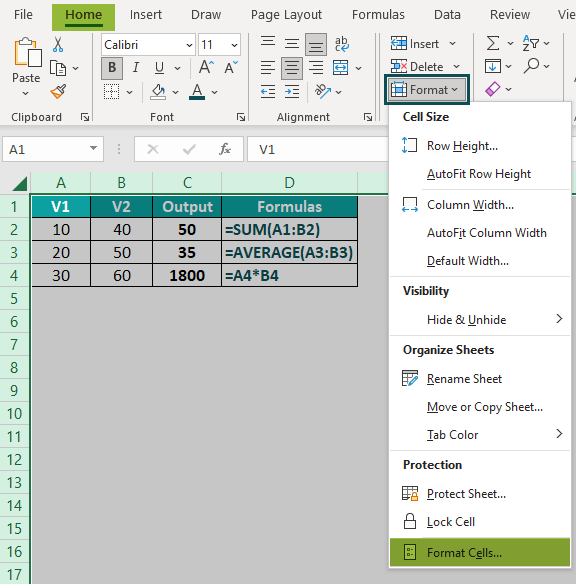This screenshot has height=584, width=576.
Task: Choose Format Cells from the menu
Action: click(480, 552)
